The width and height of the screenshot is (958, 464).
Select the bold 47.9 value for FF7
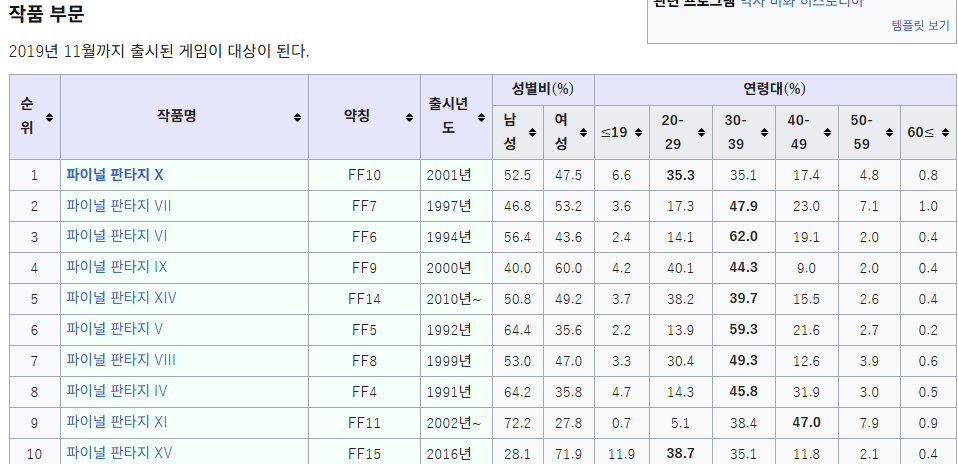pyautogui.click(x=744, y=206)
